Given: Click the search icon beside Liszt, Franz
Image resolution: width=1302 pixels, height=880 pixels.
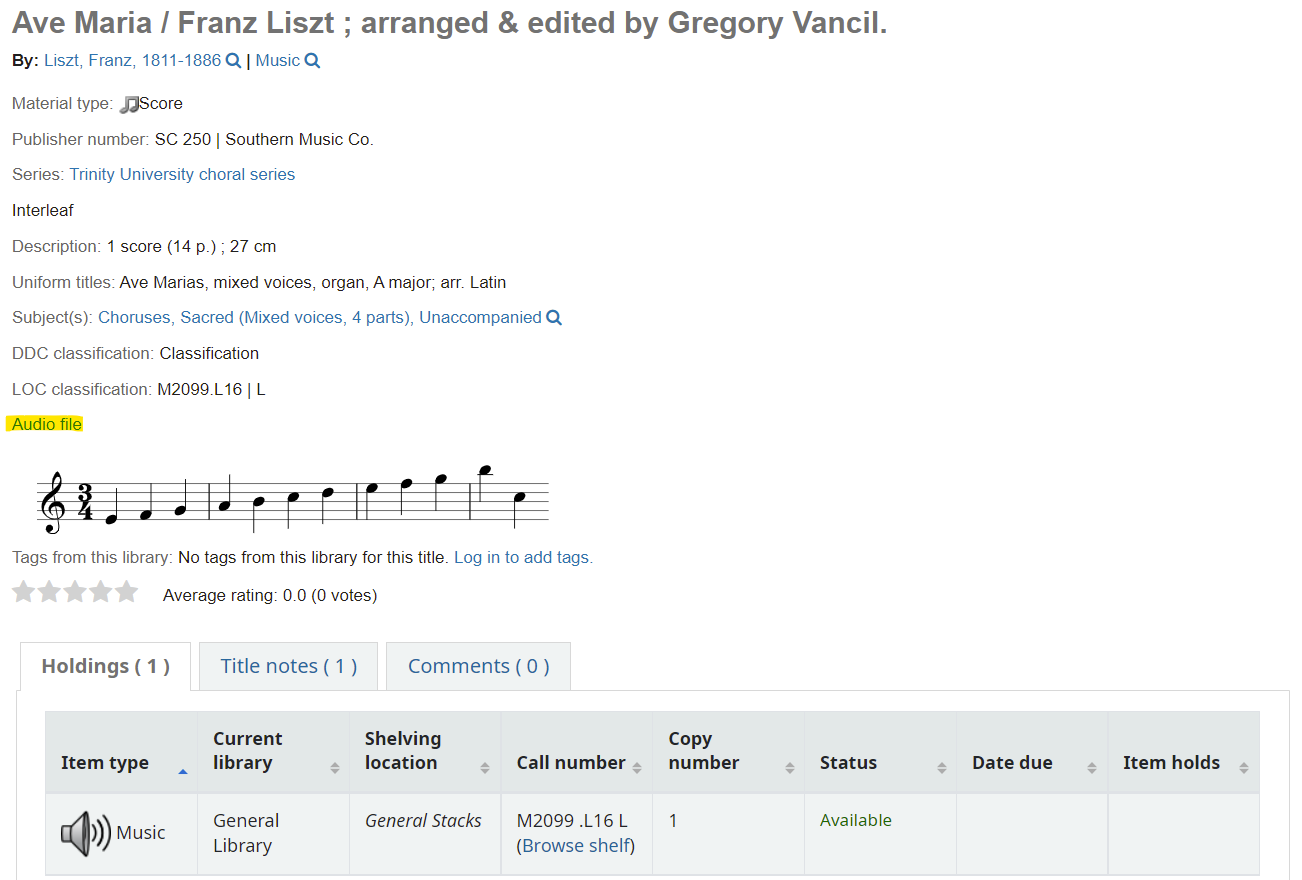Looking at the screenshot, I should click(233, 61).
